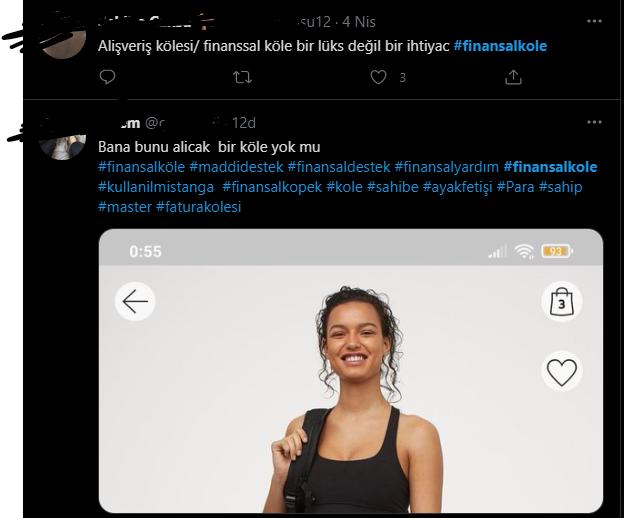Screen dimensions: 624x518
Task: Click the reply icon on the first tweet
Action: click(107, 77)
